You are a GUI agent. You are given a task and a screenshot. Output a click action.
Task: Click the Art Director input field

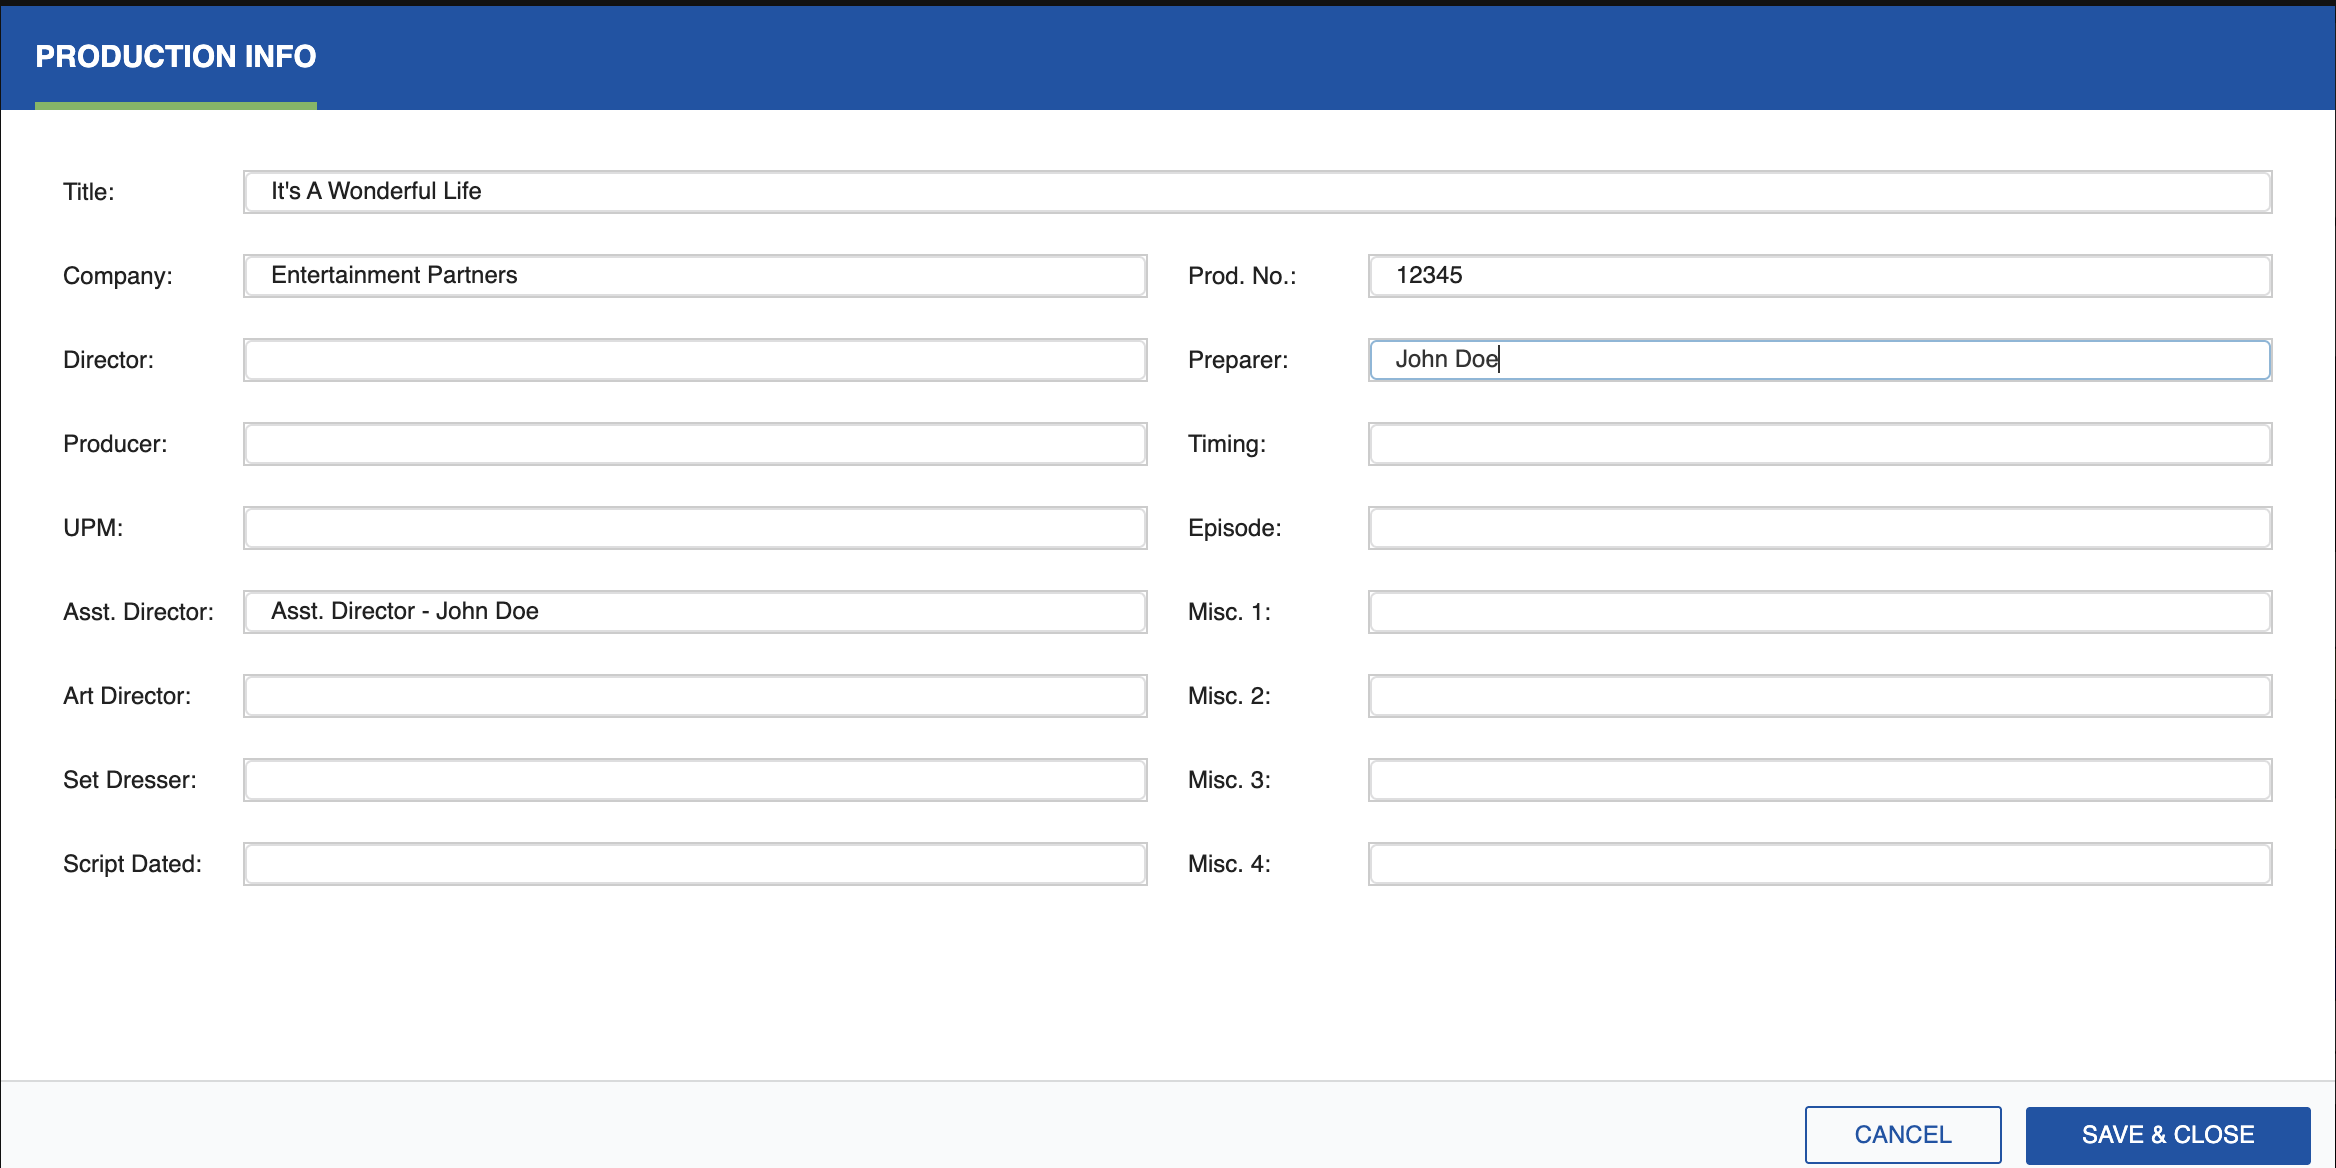coord(694,695)
